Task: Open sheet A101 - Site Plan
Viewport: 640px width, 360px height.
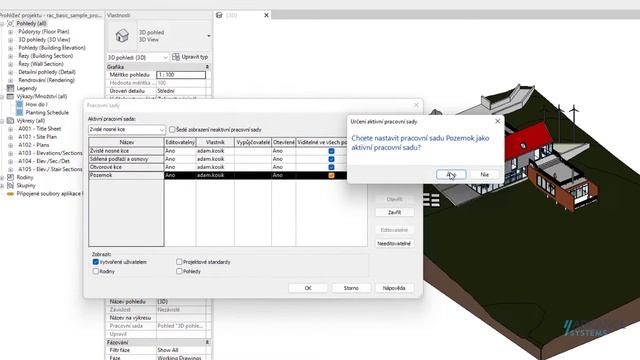Action: [38, 137]
